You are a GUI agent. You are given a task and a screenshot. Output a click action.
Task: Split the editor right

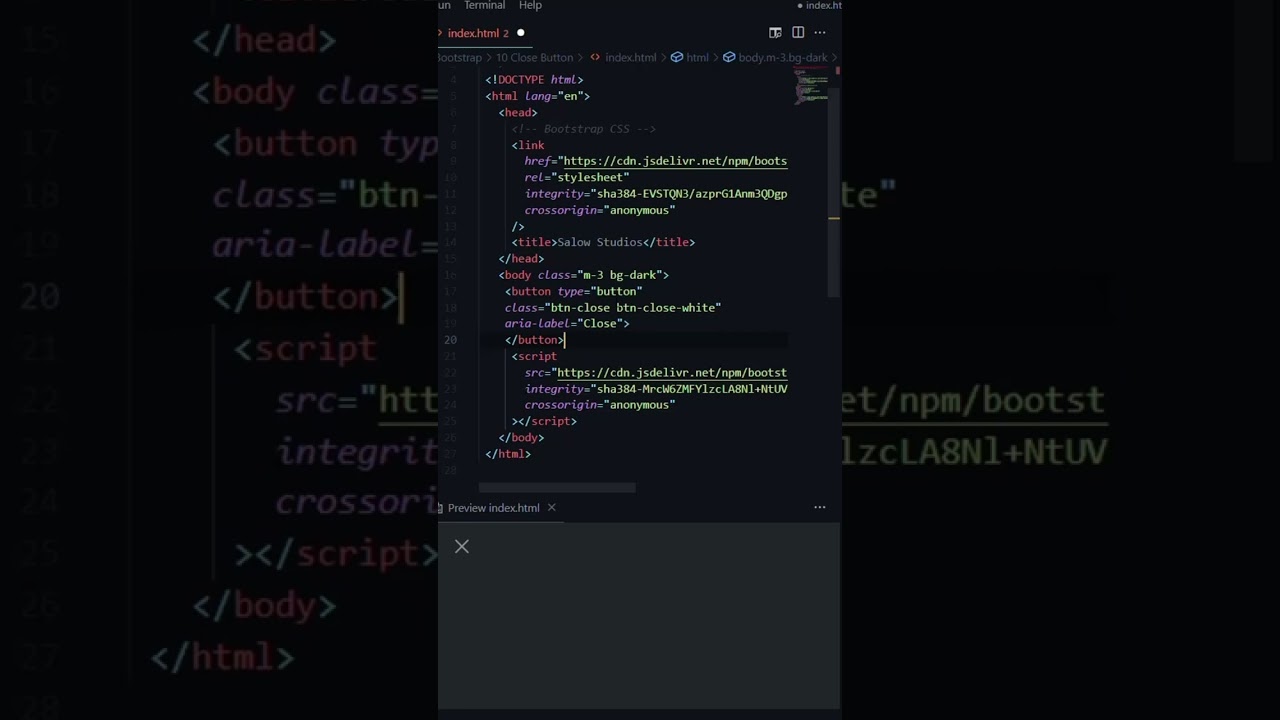pyautogui.click(x=798, y=33)
